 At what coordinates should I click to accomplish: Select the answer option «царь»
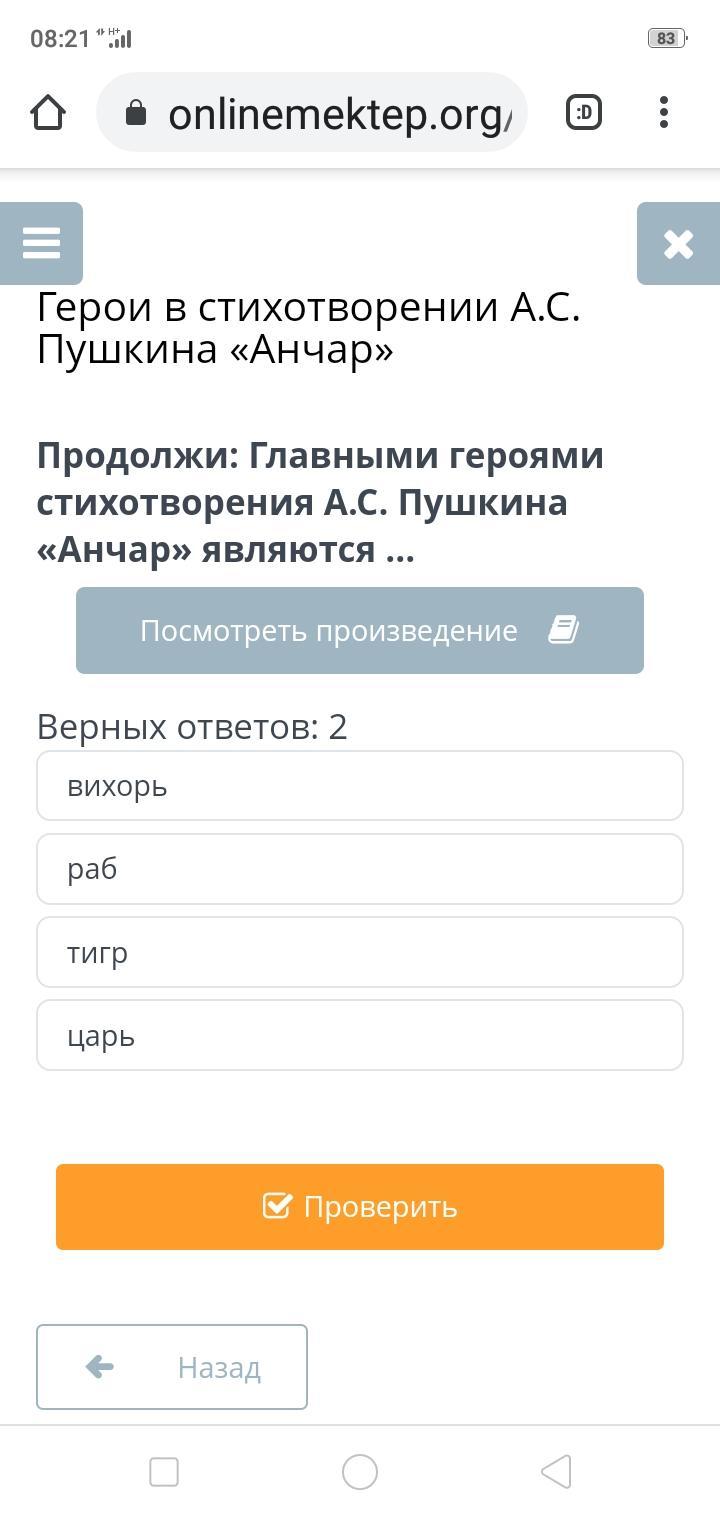360,1035
